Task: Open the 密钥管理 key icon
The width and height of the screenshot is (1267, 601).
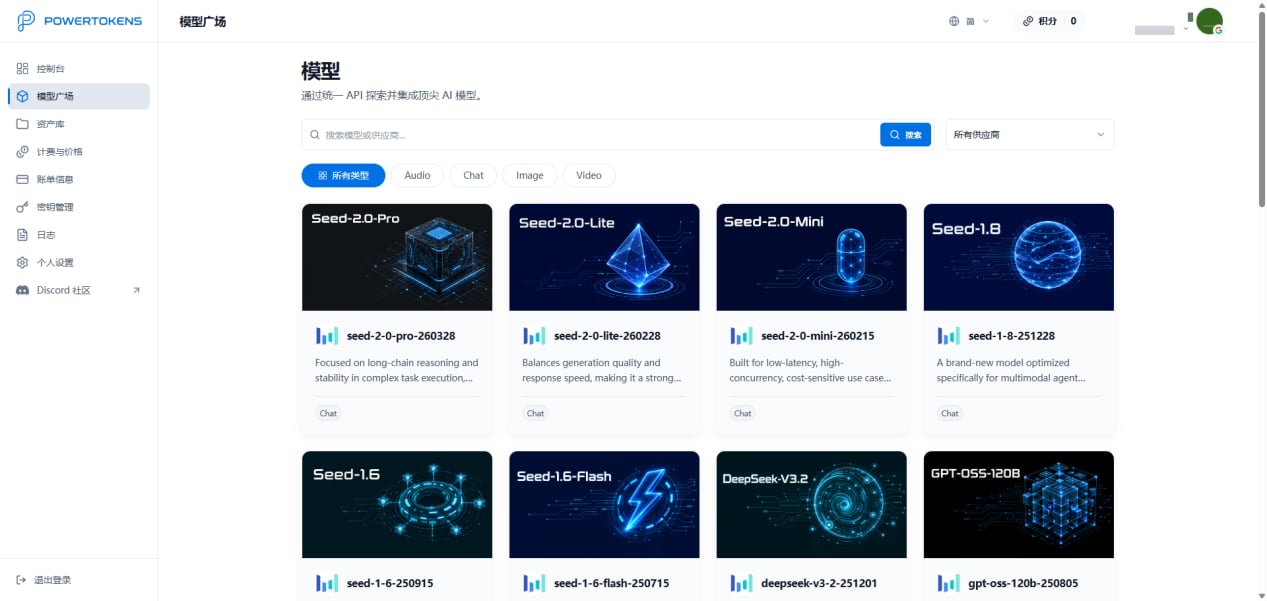Action: [x=22, y=207]
